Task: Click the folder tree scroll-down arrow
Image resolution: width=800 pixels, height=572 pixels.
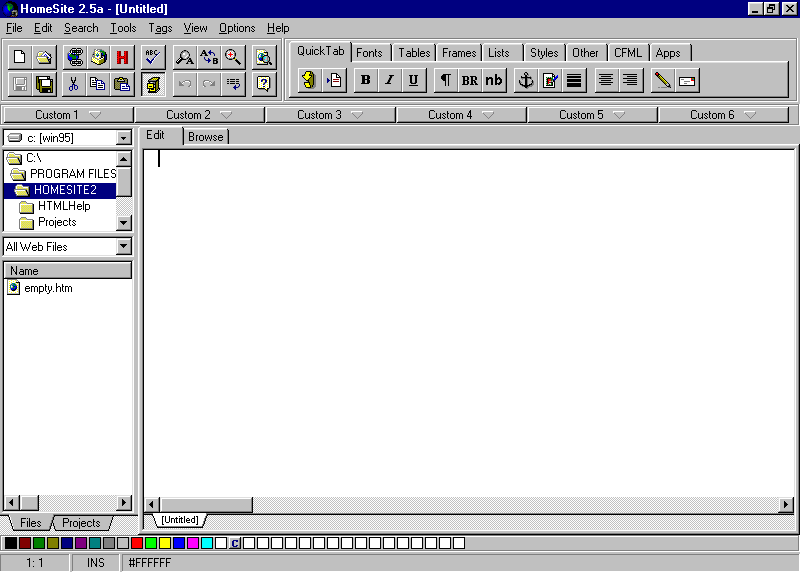Action: pyautogui.click(x=123, y=222)
